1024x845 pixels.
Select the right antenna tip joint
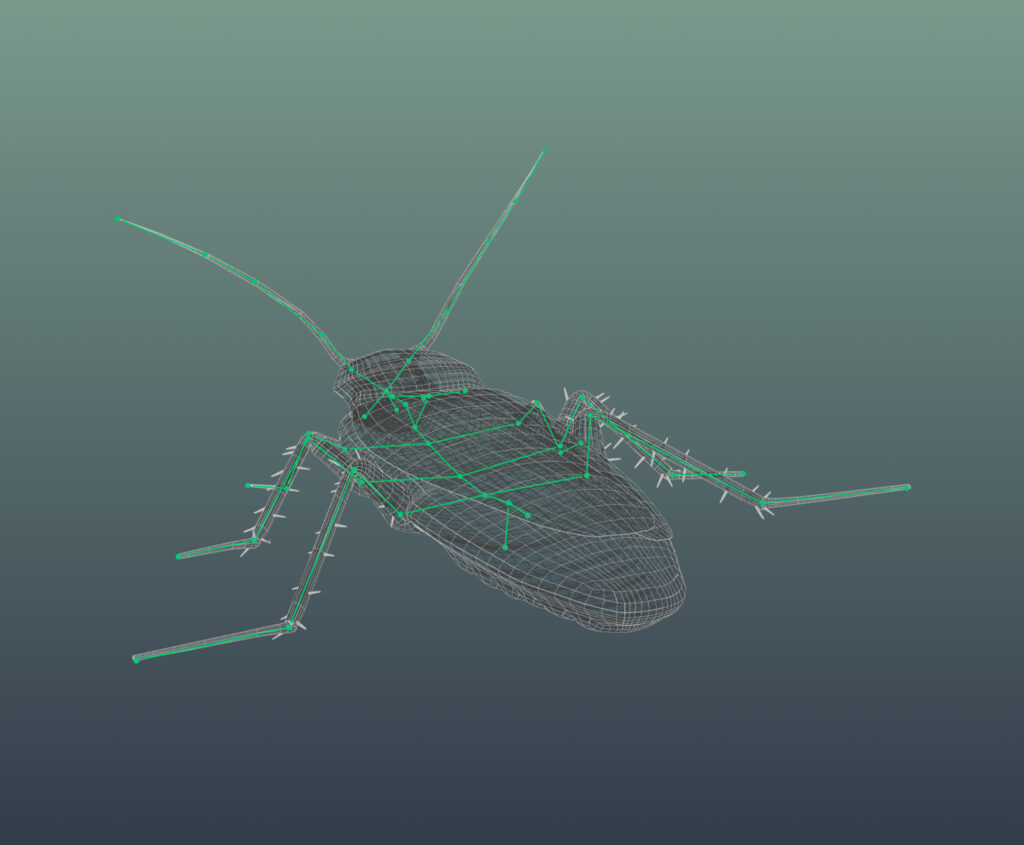coord(545,150)
